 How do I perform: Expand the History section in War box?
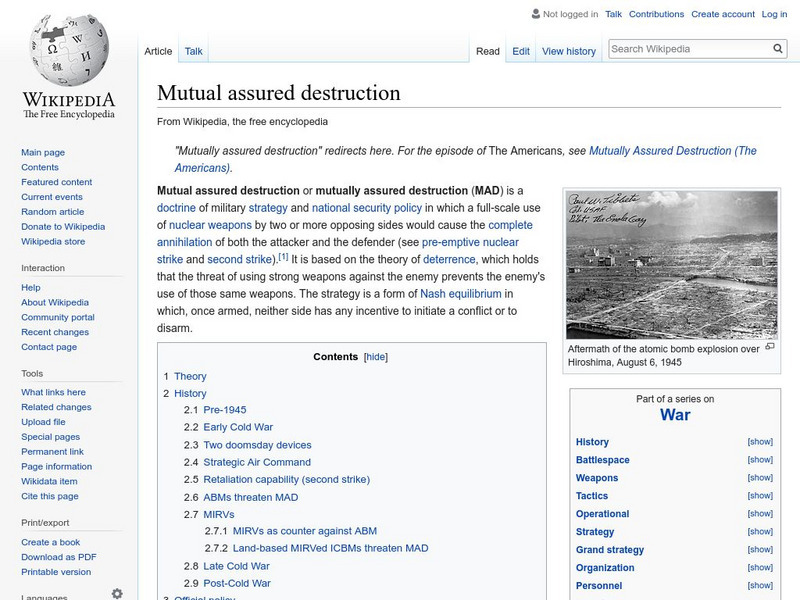coord(760,442)
